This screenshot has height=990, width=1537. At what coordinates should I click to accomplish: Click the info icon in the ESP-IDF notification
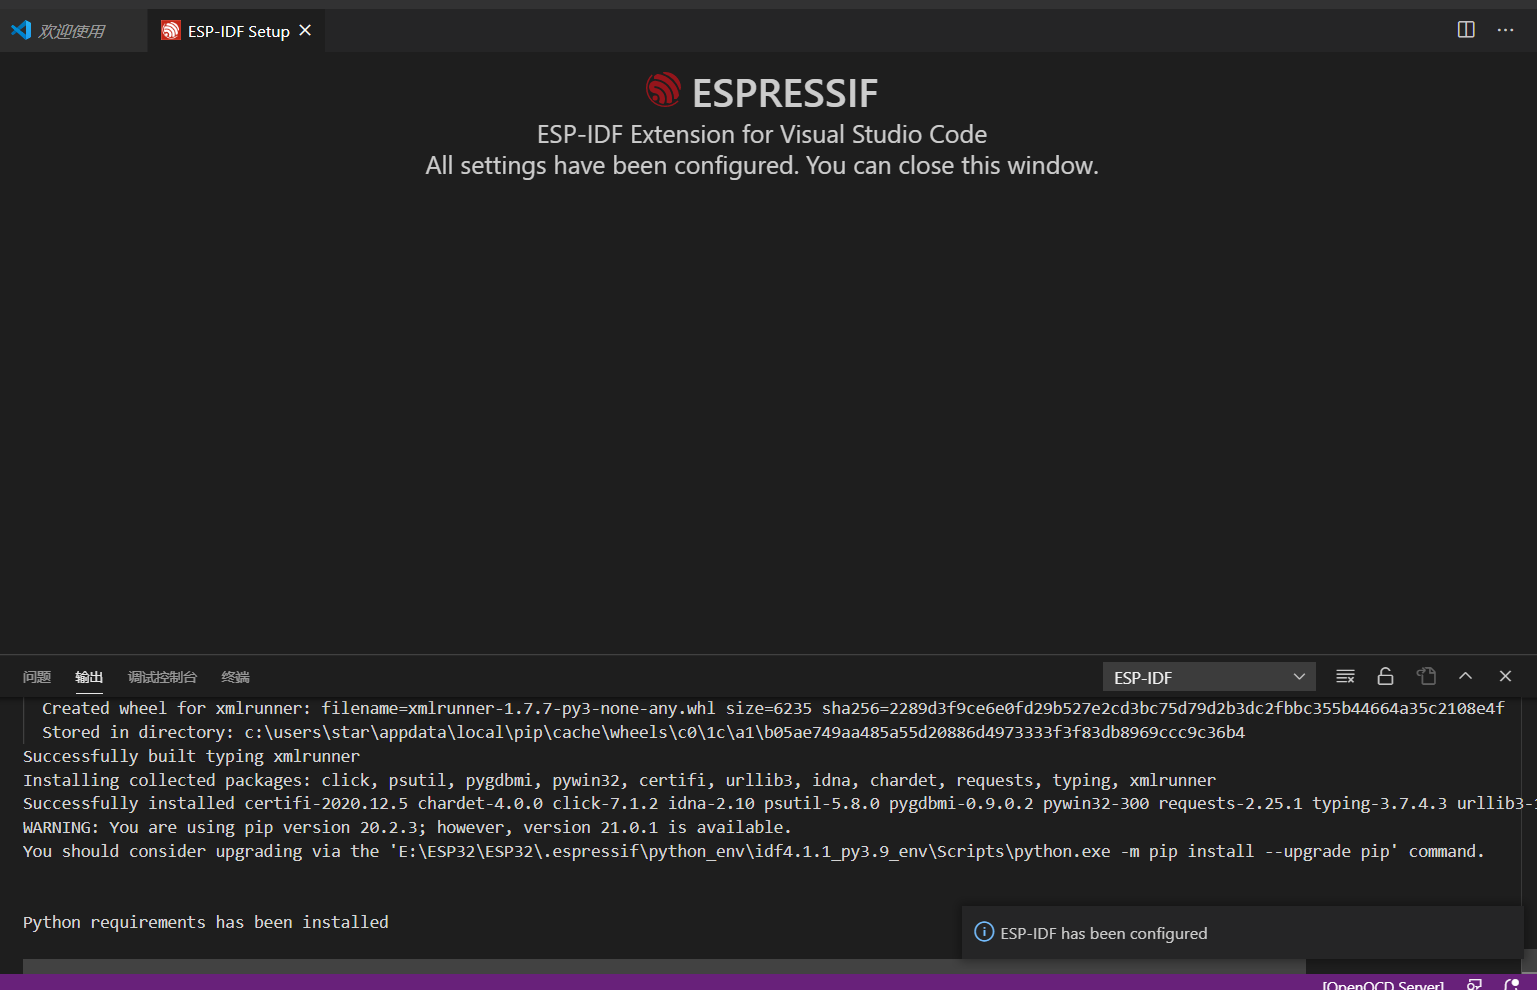pos(983,932)
